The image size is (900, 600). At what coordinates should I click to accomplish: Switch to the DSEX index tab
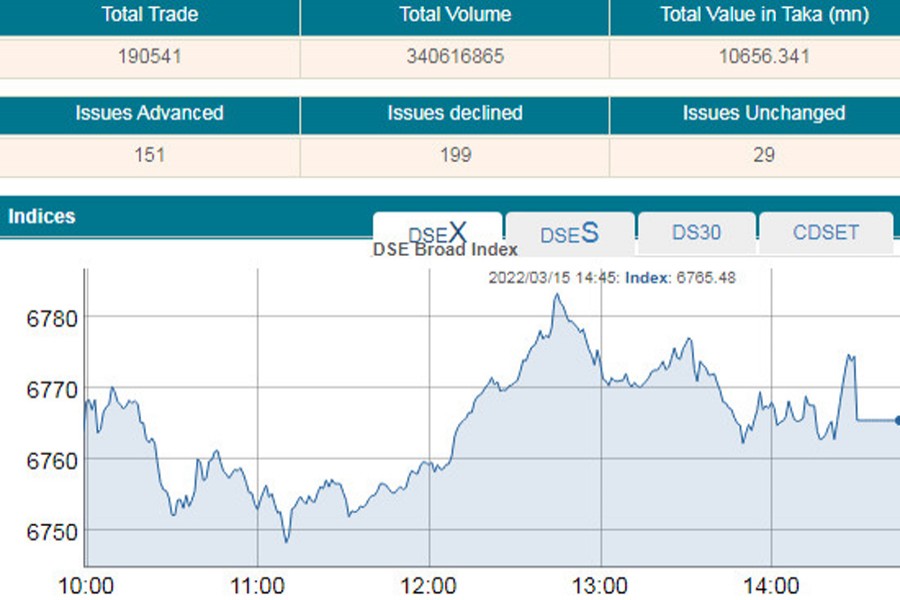[x=437, y=233]
